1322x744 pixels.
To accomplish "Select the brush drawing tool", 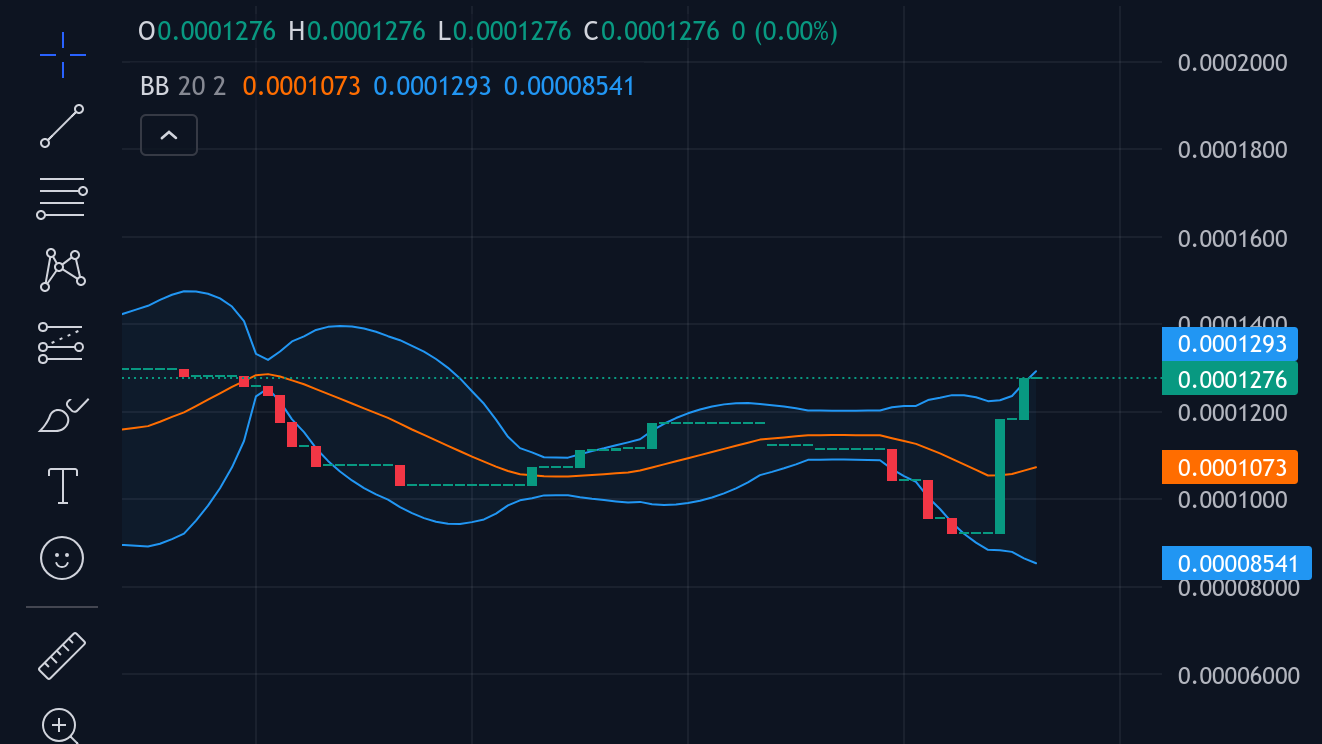I will (x=62, y=414).
